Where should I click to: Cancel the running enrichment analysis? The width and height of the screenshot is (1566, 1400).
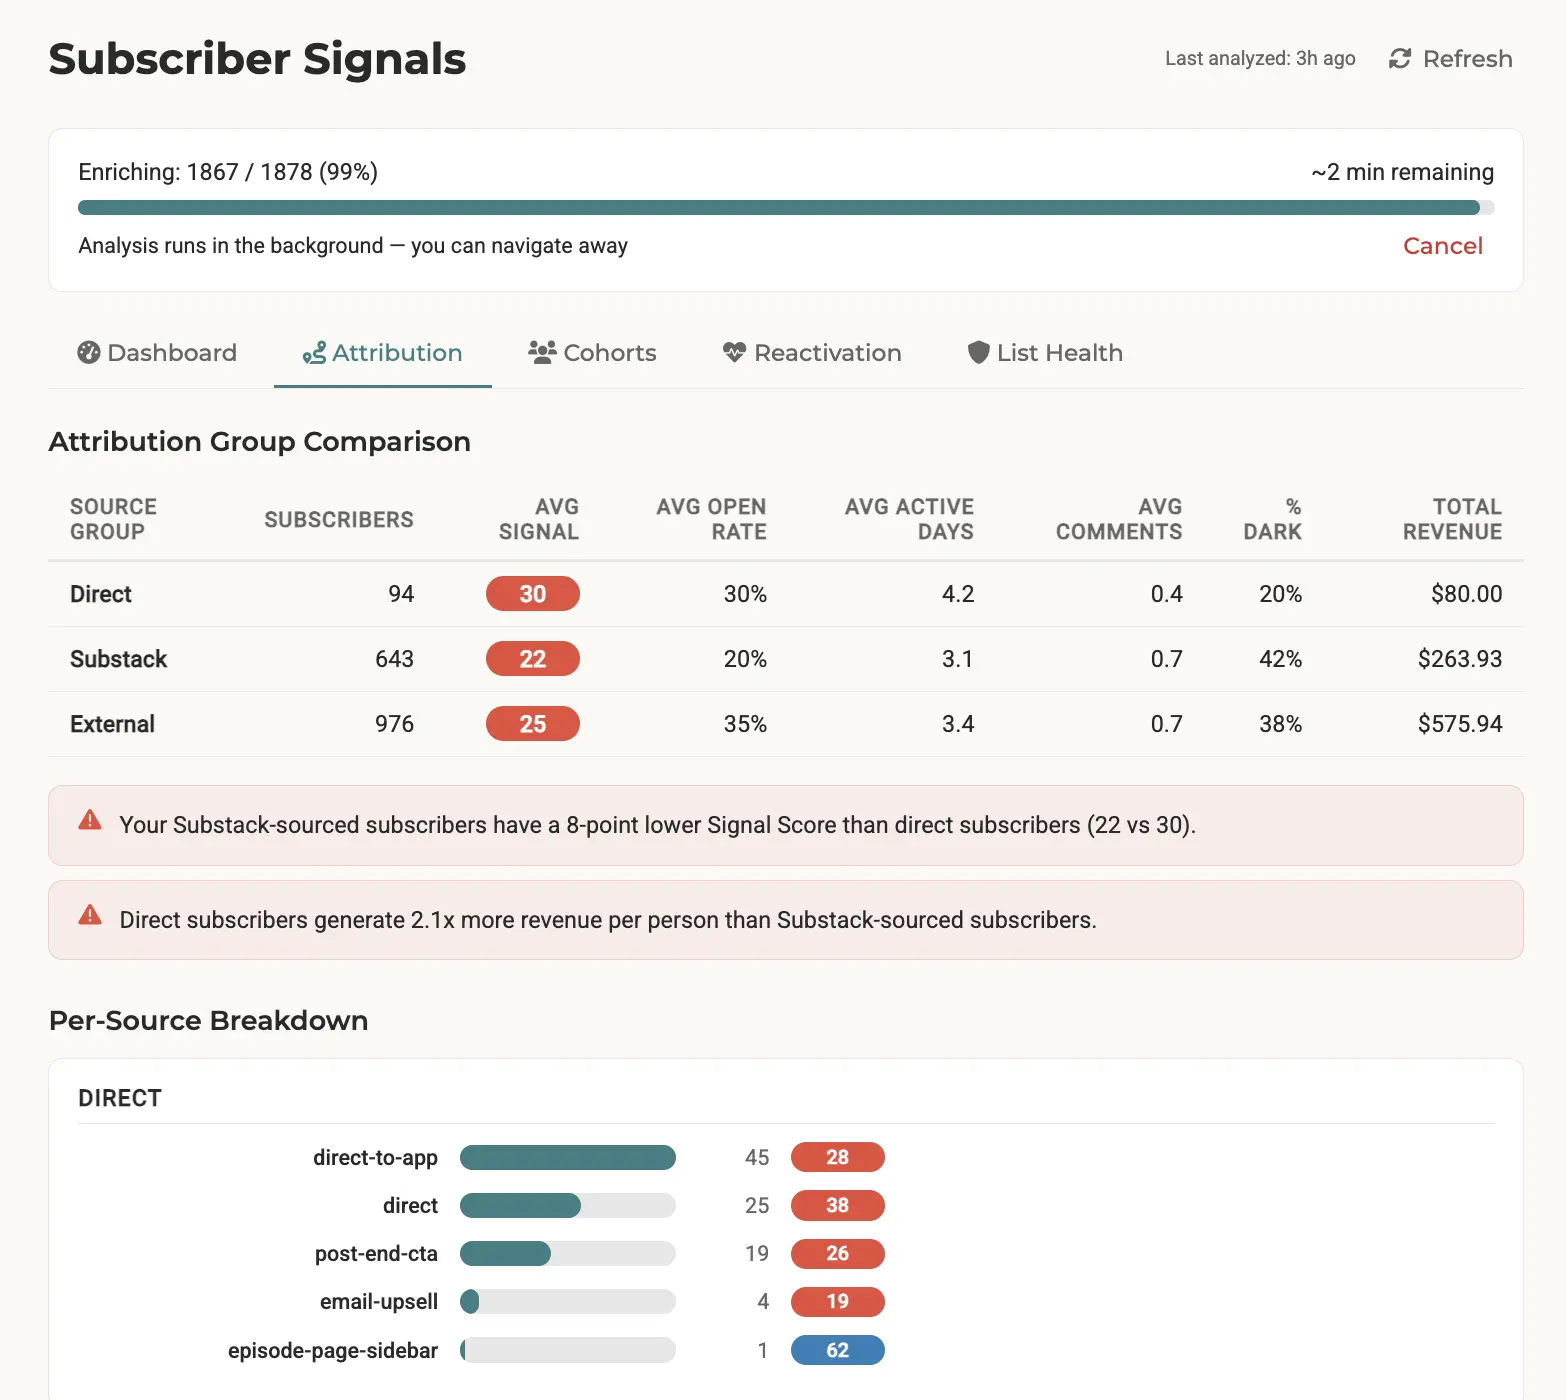click(x=1442, y=245)
